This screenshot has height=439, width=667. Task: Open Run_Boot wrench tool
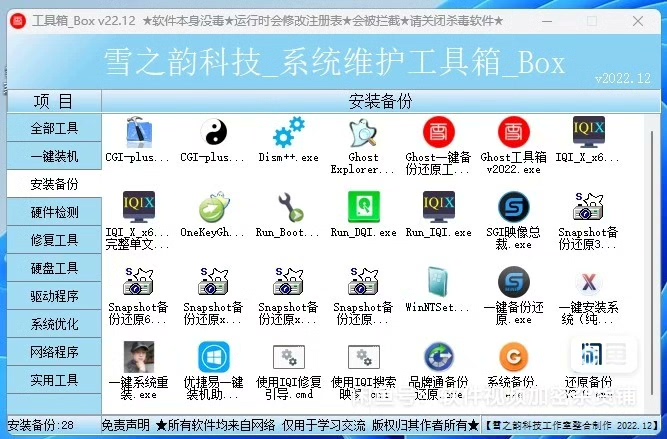[x=289, y=207]
